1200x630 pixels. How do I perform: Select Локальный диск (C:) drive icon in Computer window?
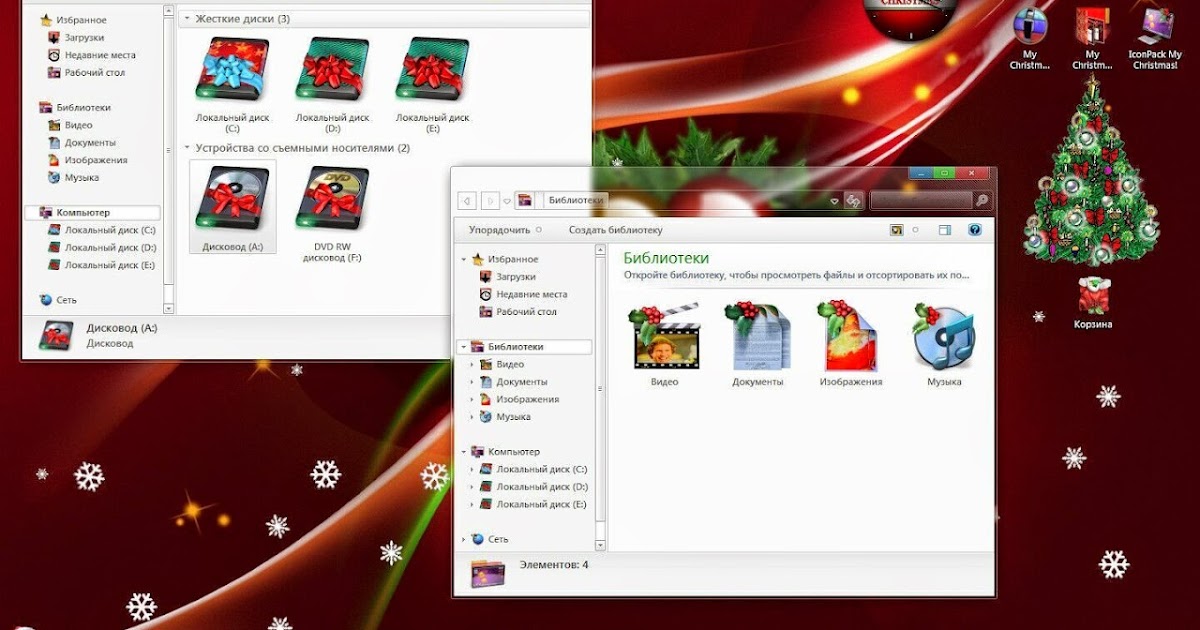[232, 70]
